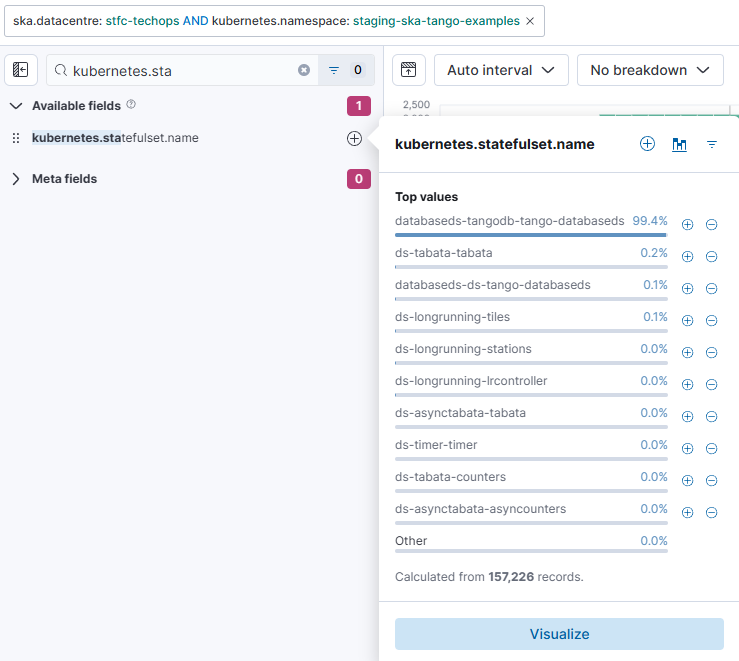Click the 'ds-timer-timer' value text
739x661 pixels.
point(436,445)
